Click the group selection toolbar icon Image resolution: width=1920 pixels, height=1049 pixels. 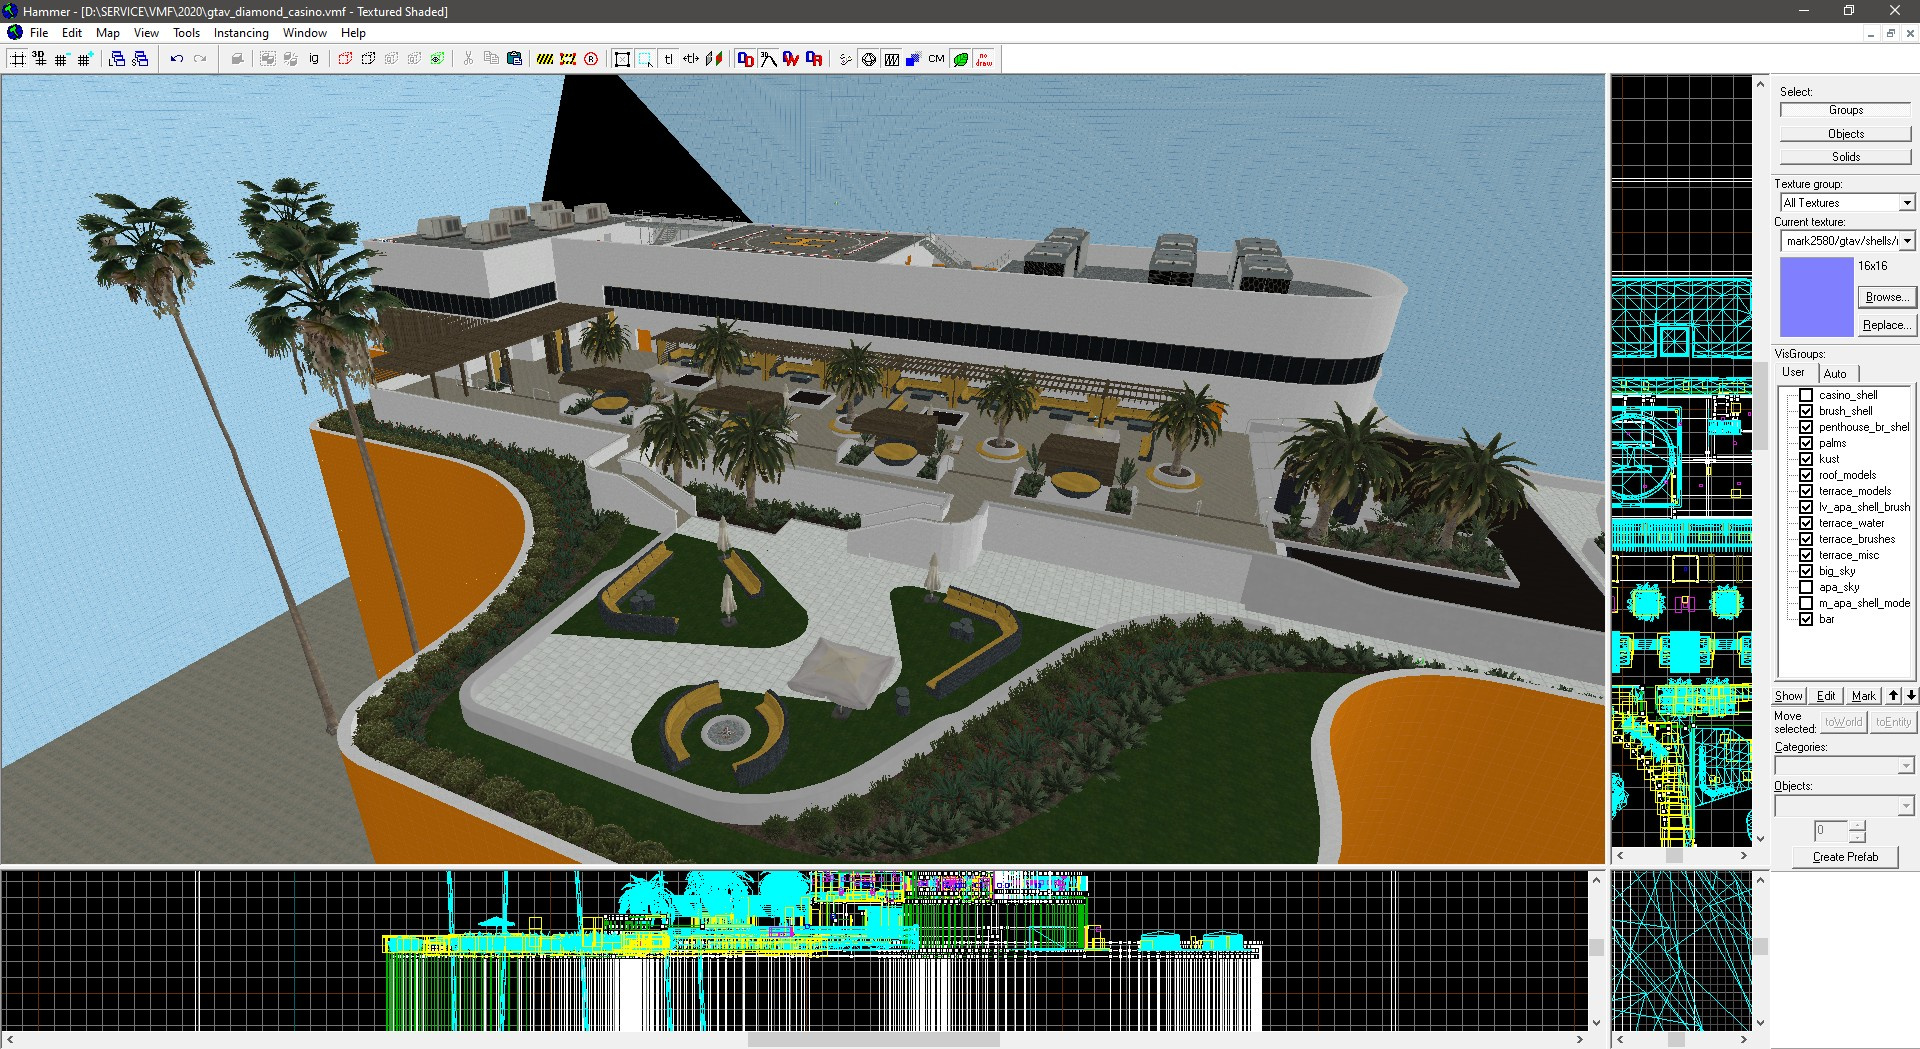pyautogui.click(x=268, y=59)
